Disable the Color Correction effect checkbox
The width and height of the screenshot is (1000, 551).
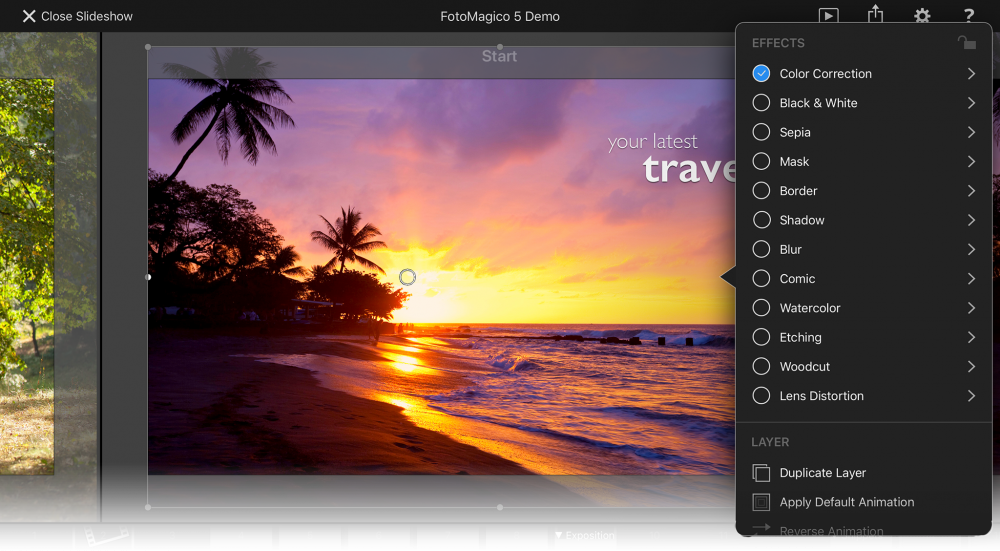point(761,73)
